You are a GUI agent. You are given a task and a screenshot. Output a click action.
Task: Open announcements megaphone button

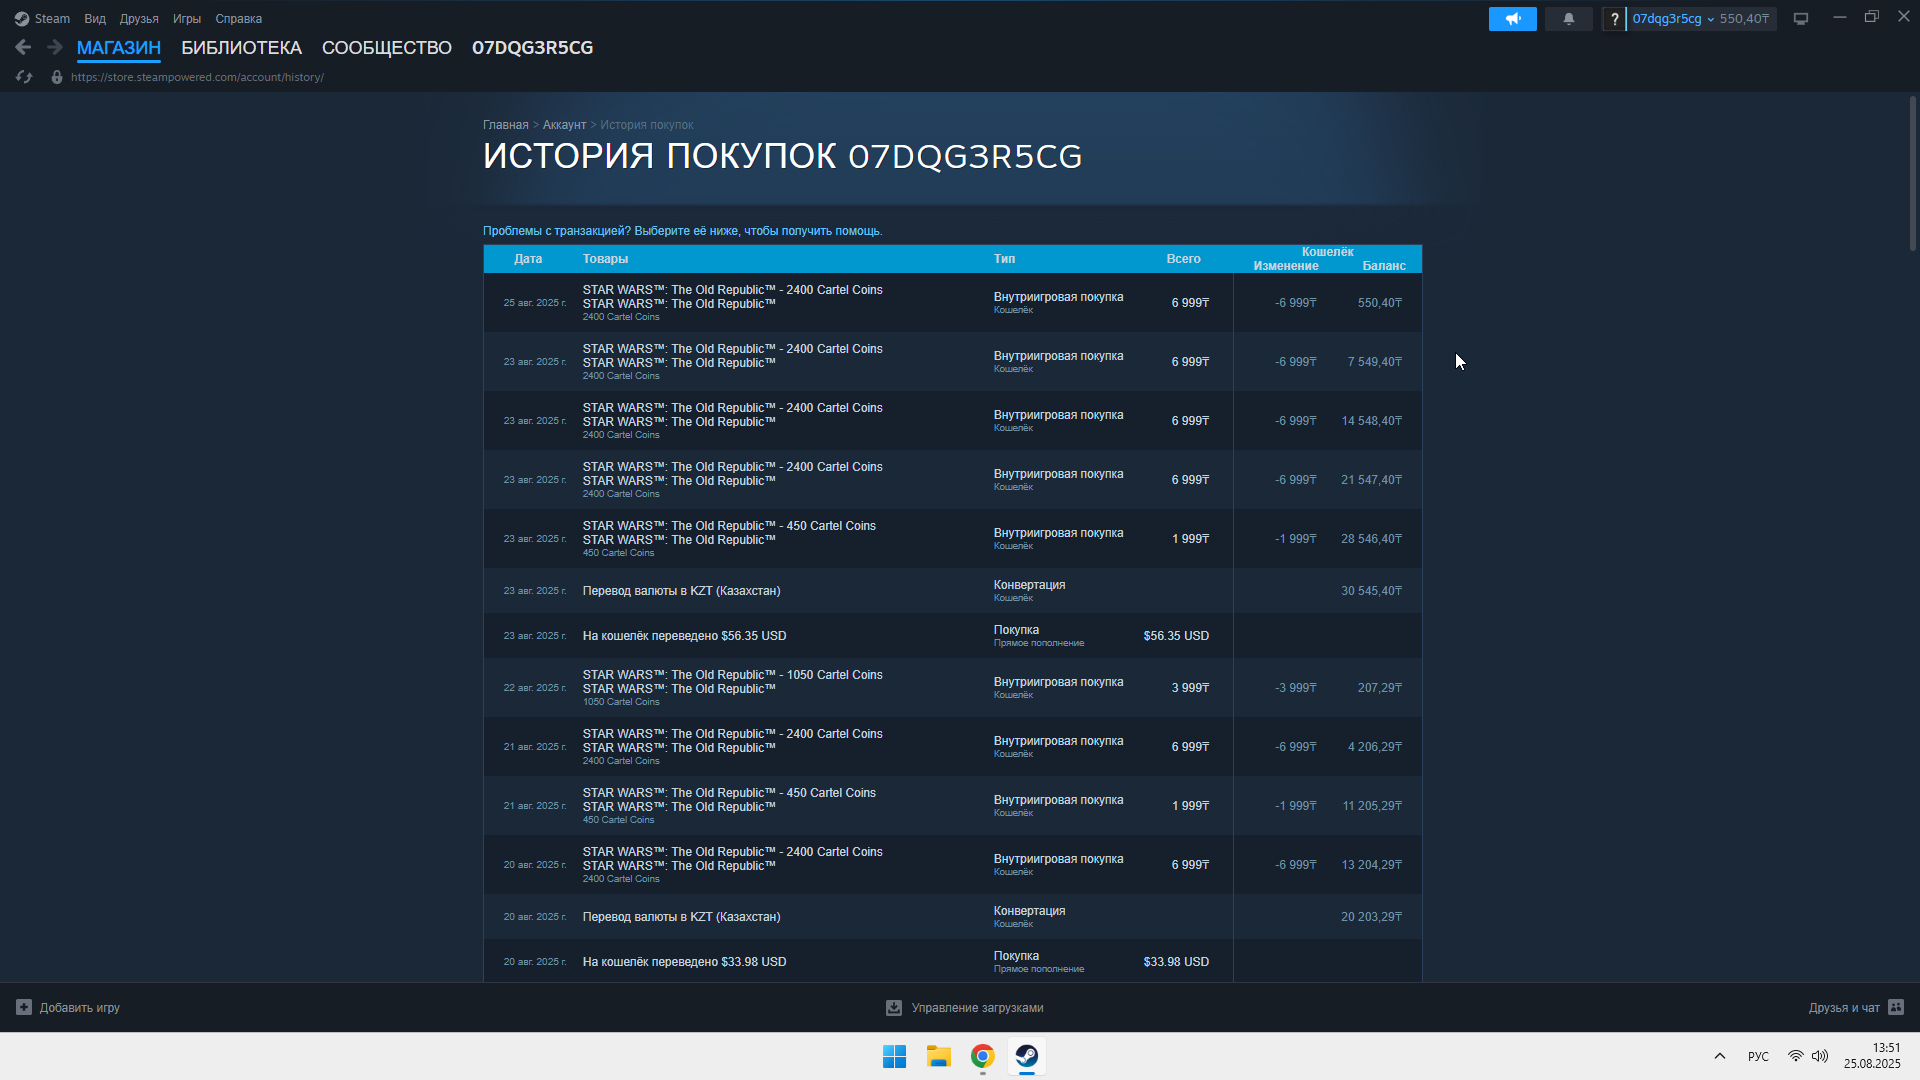(x=1512, y=19)
